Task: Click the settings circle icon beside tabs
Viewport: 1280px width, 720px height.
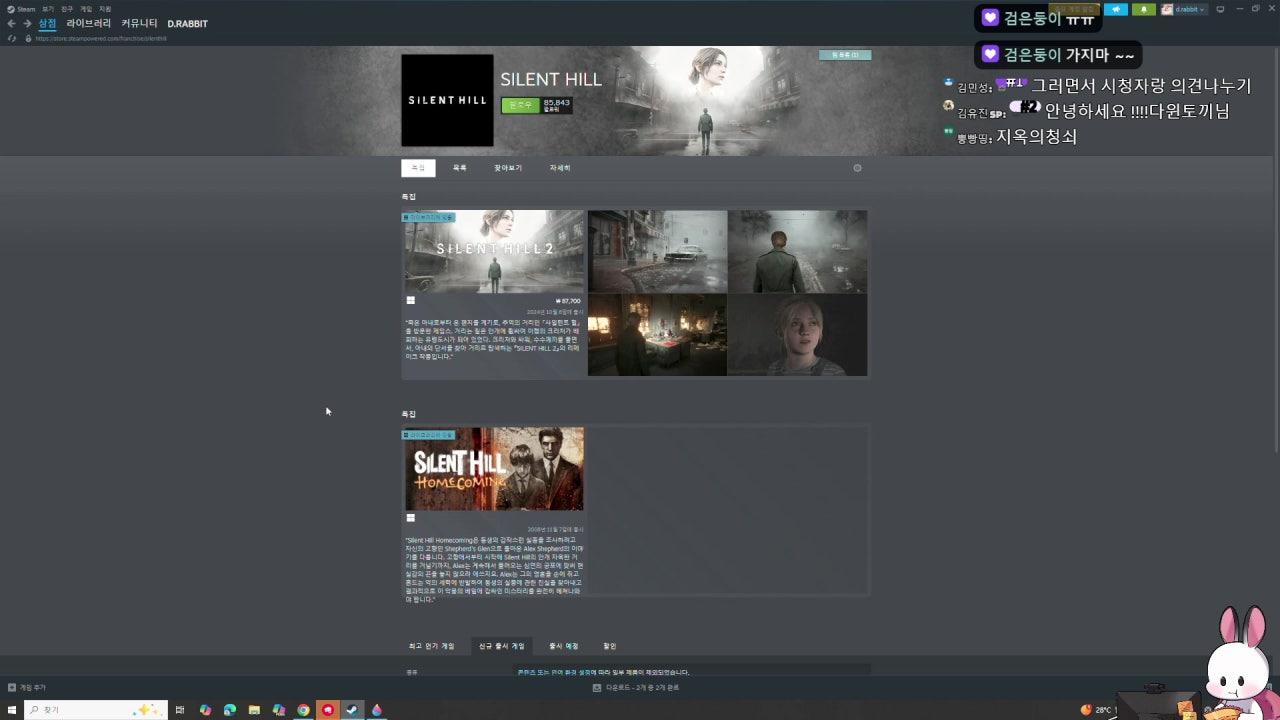Action: point(857,168)
